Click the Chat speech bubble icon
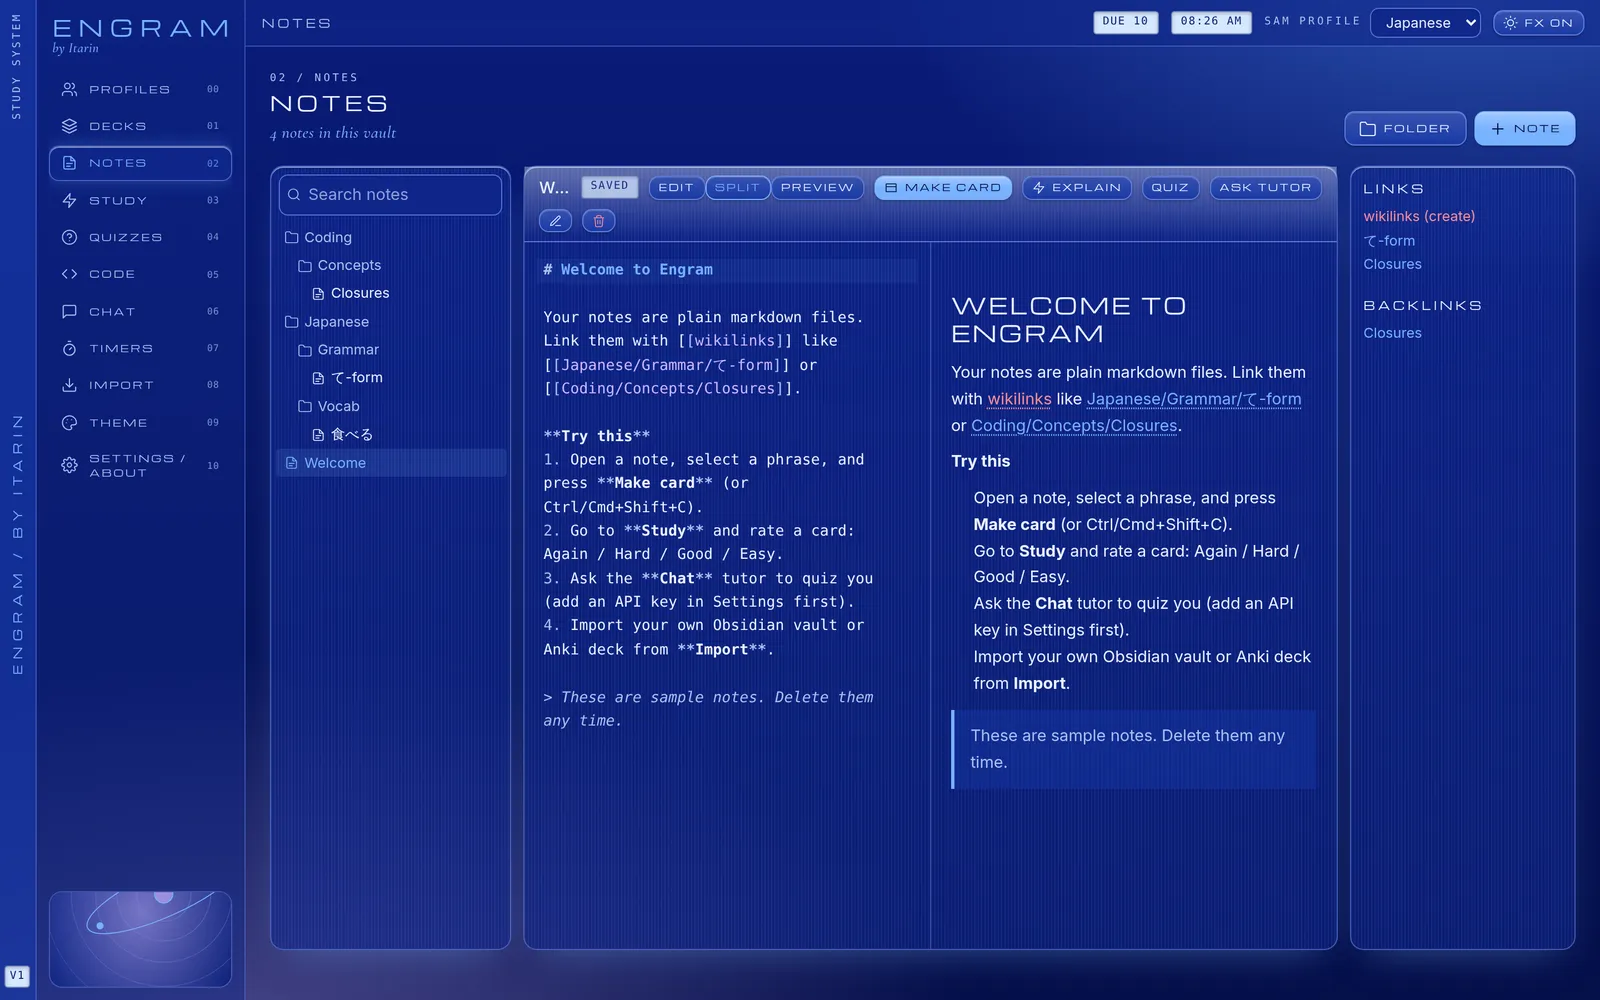 69,311
